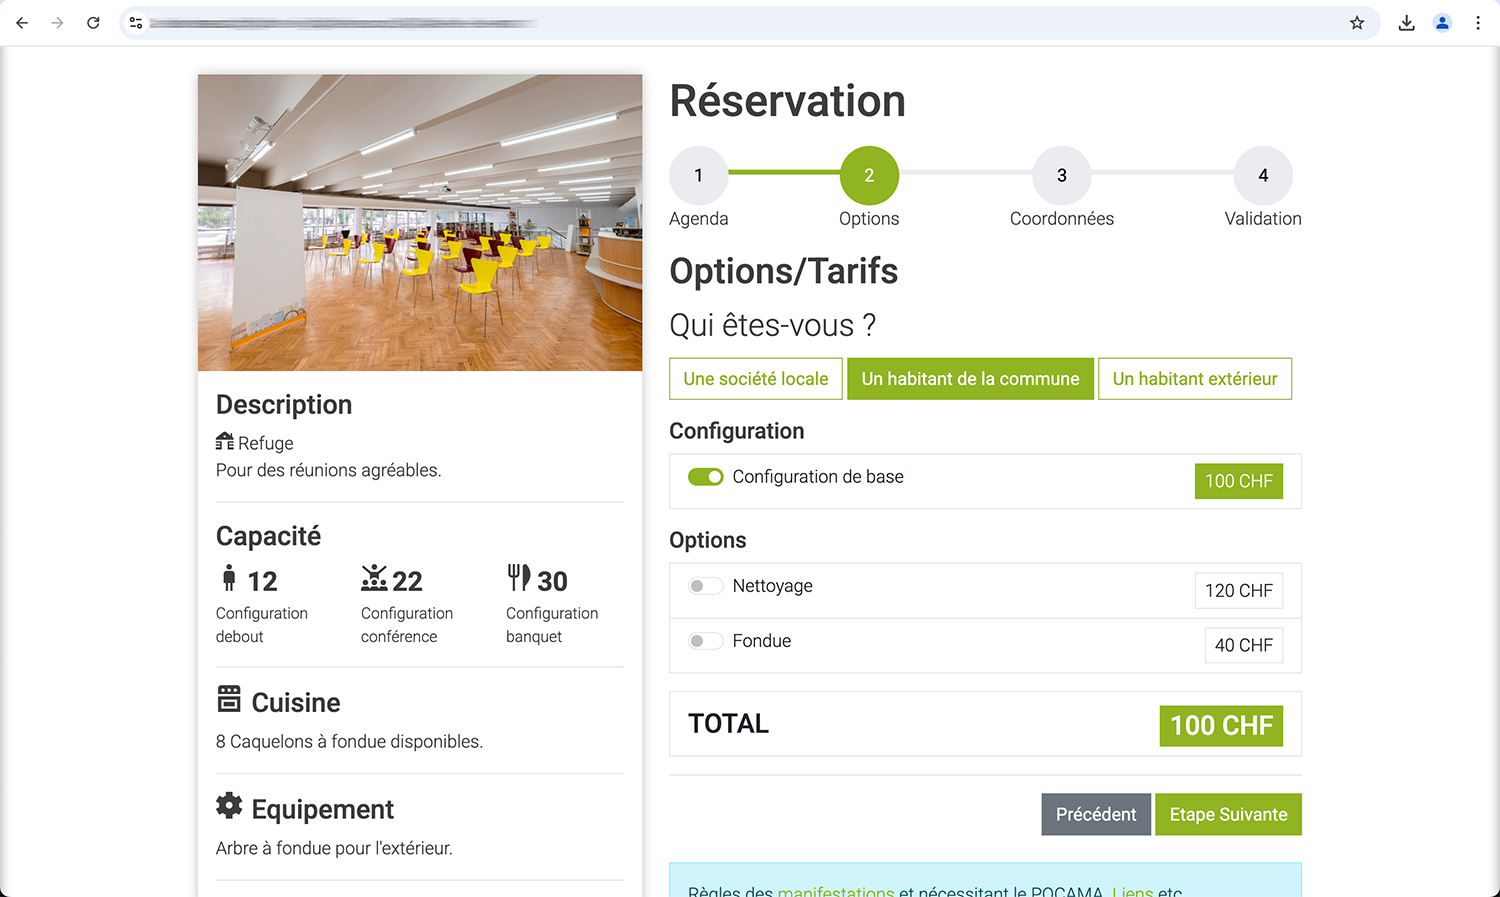Select step 4 Validation
1500x897 pixels.
point(1262,176)
